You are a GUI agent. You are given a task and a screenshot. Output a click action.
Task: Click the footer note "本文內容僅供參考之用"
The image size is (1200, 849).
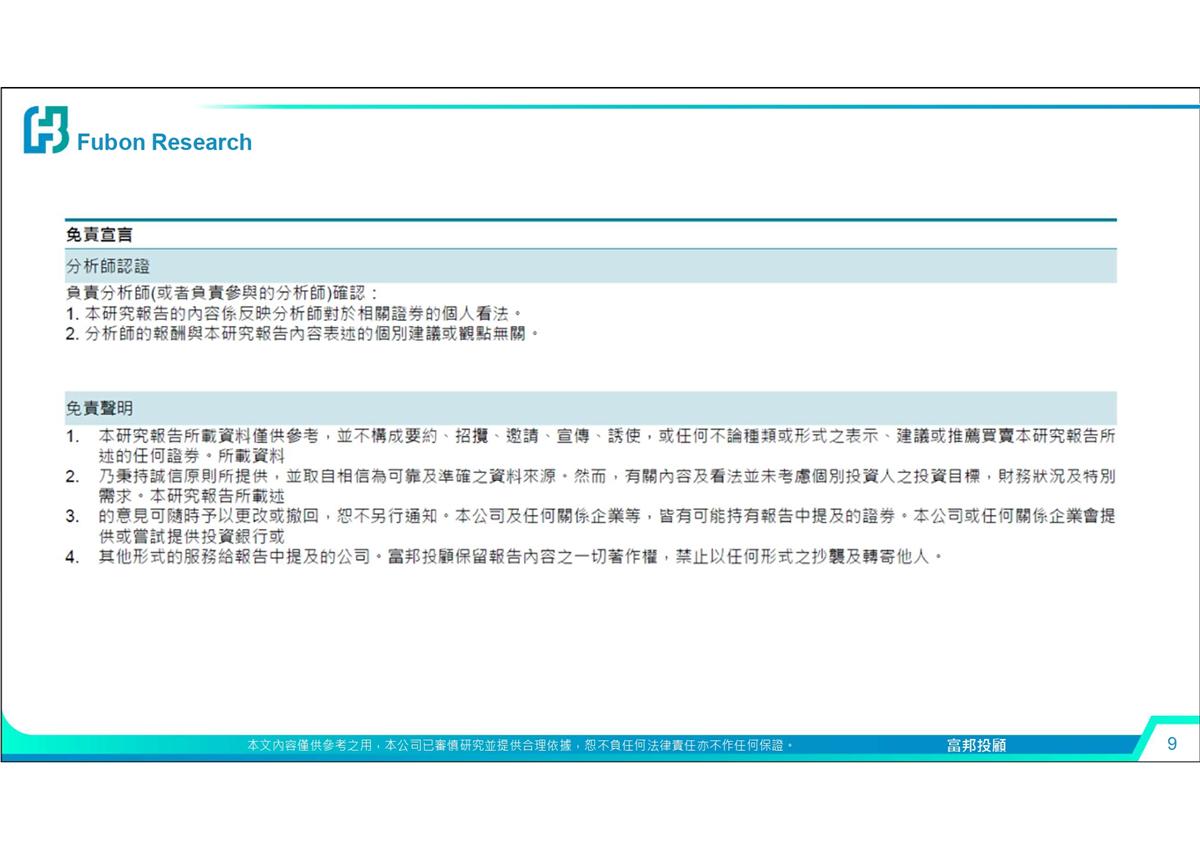pos(520,745)
